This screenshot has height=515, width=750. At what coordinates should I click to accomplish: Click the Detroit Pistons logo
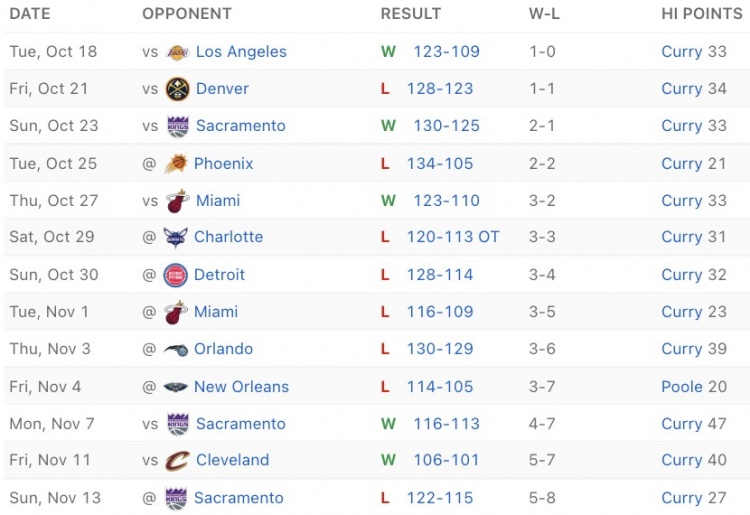coord(176,275)
